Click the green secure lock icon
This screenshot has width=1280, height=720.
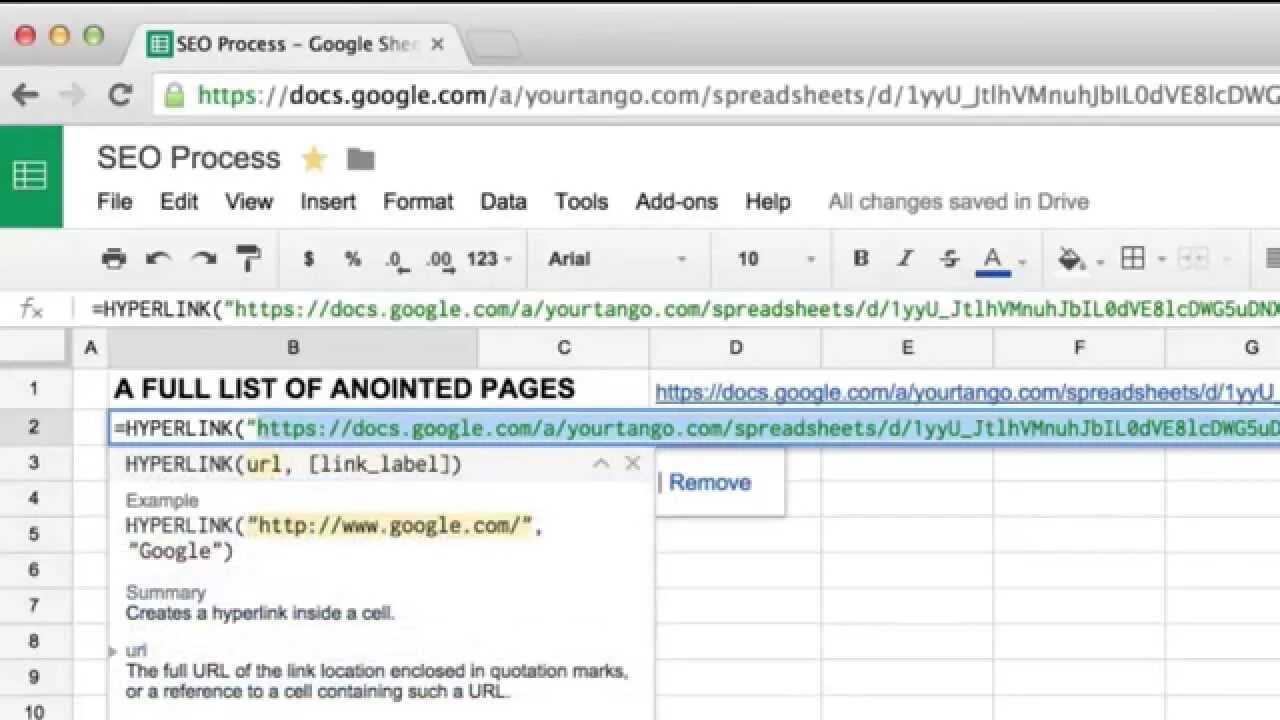click(174, 95)
